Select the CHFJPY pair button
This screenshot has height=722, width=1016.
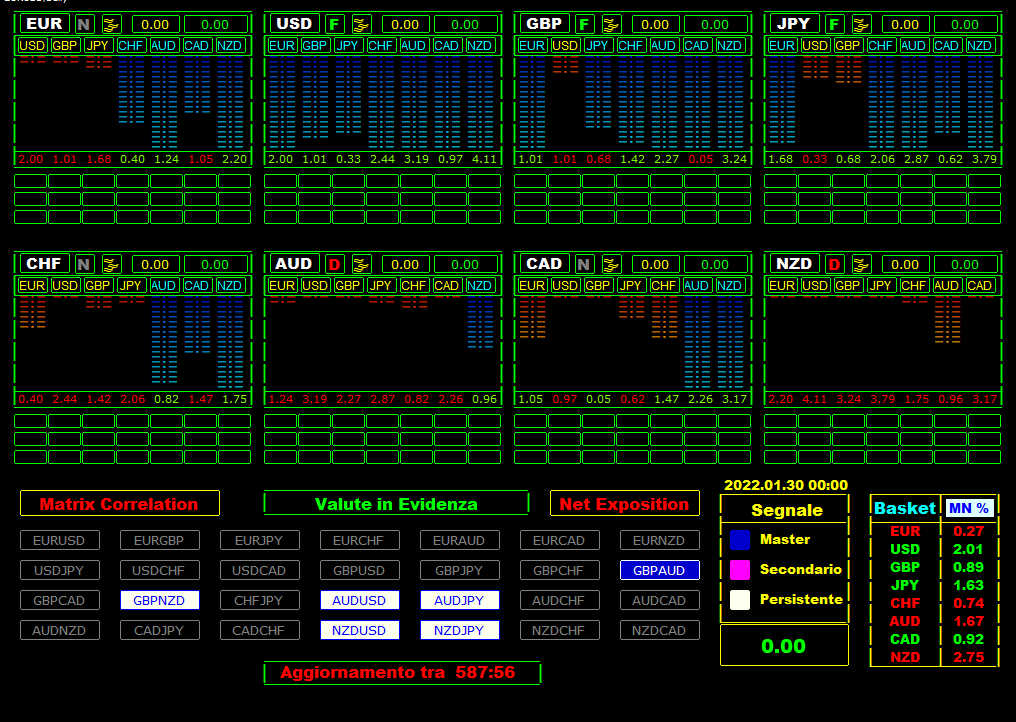(260, 600)
